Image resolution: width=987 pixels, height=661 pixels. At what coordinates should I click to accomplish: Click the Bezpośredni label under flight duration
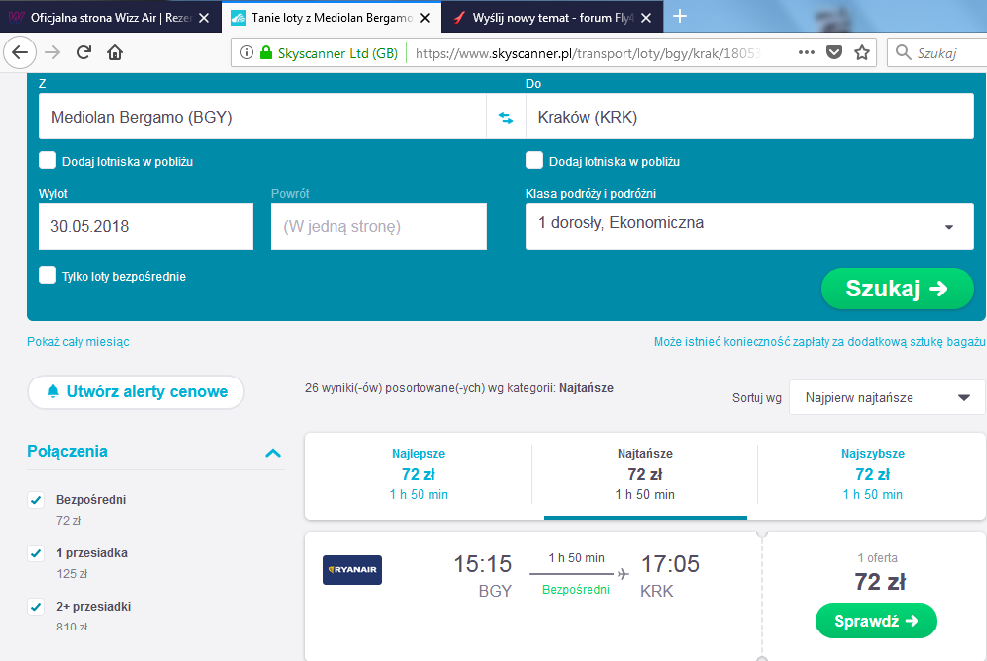pos(576,590)
